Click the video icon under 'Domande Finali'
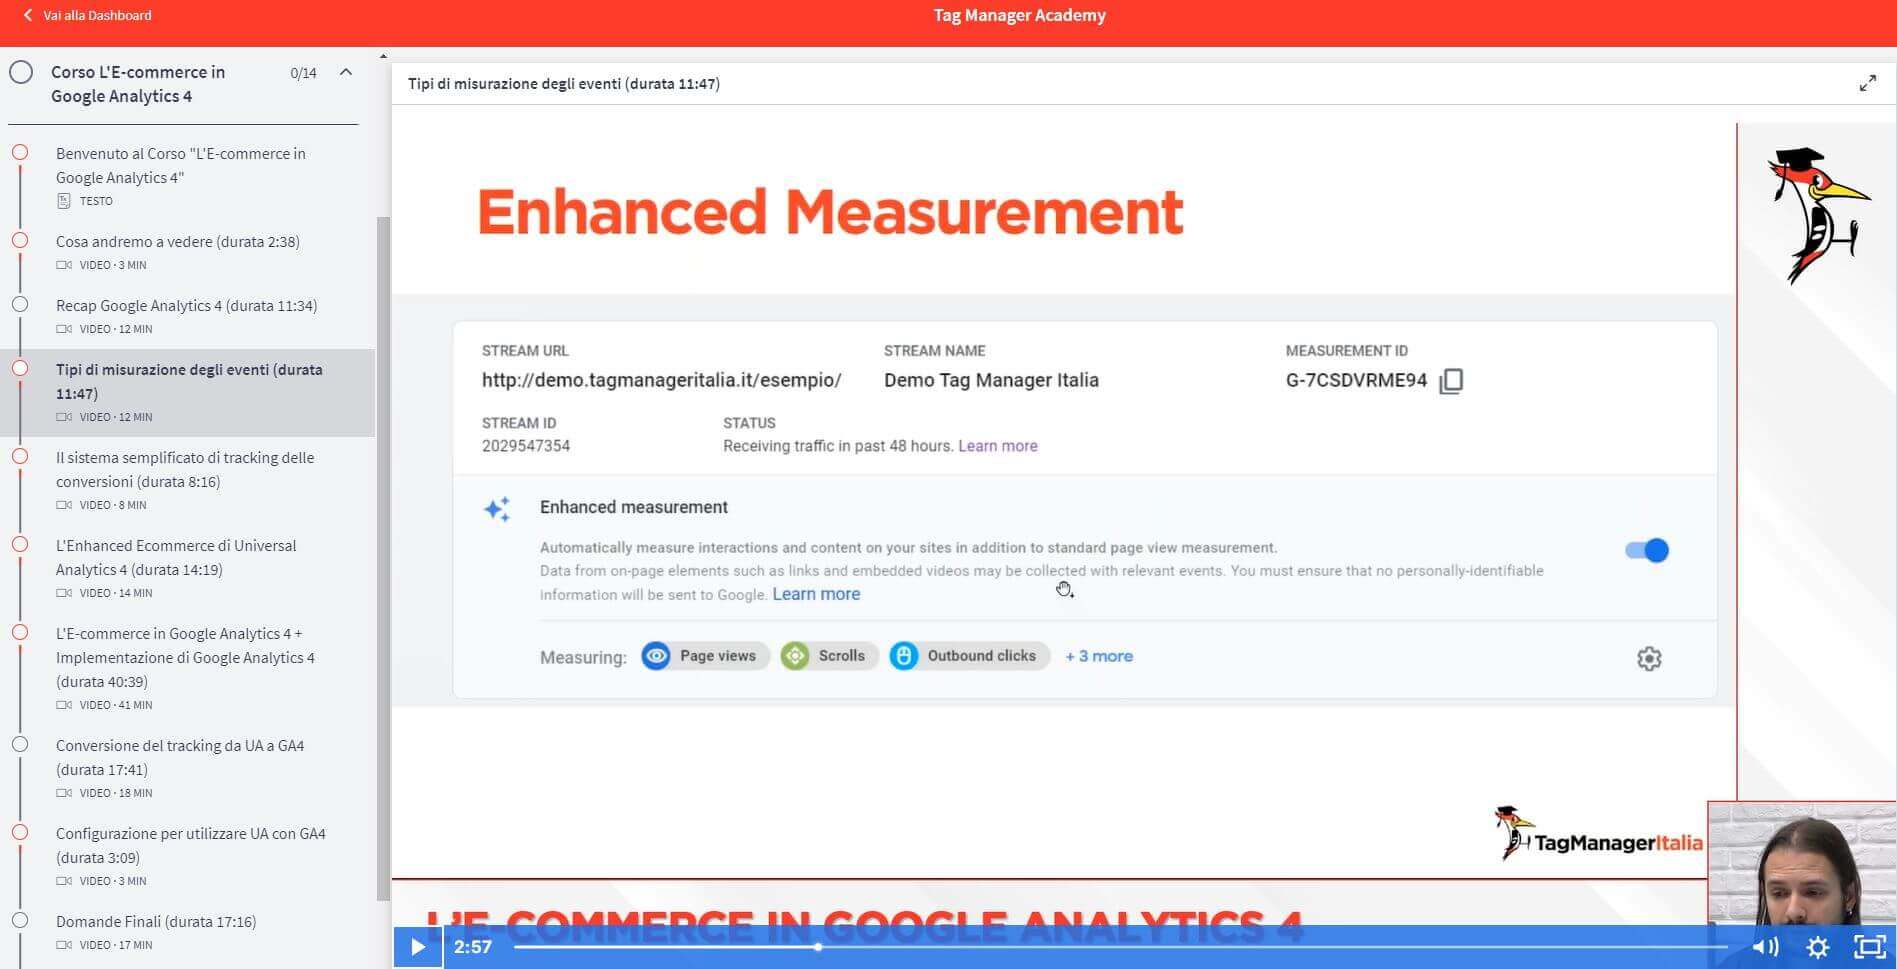Image resolution: width=1897 pixels, height=969 pixels. pyautogui.click(x=64, y=945)
